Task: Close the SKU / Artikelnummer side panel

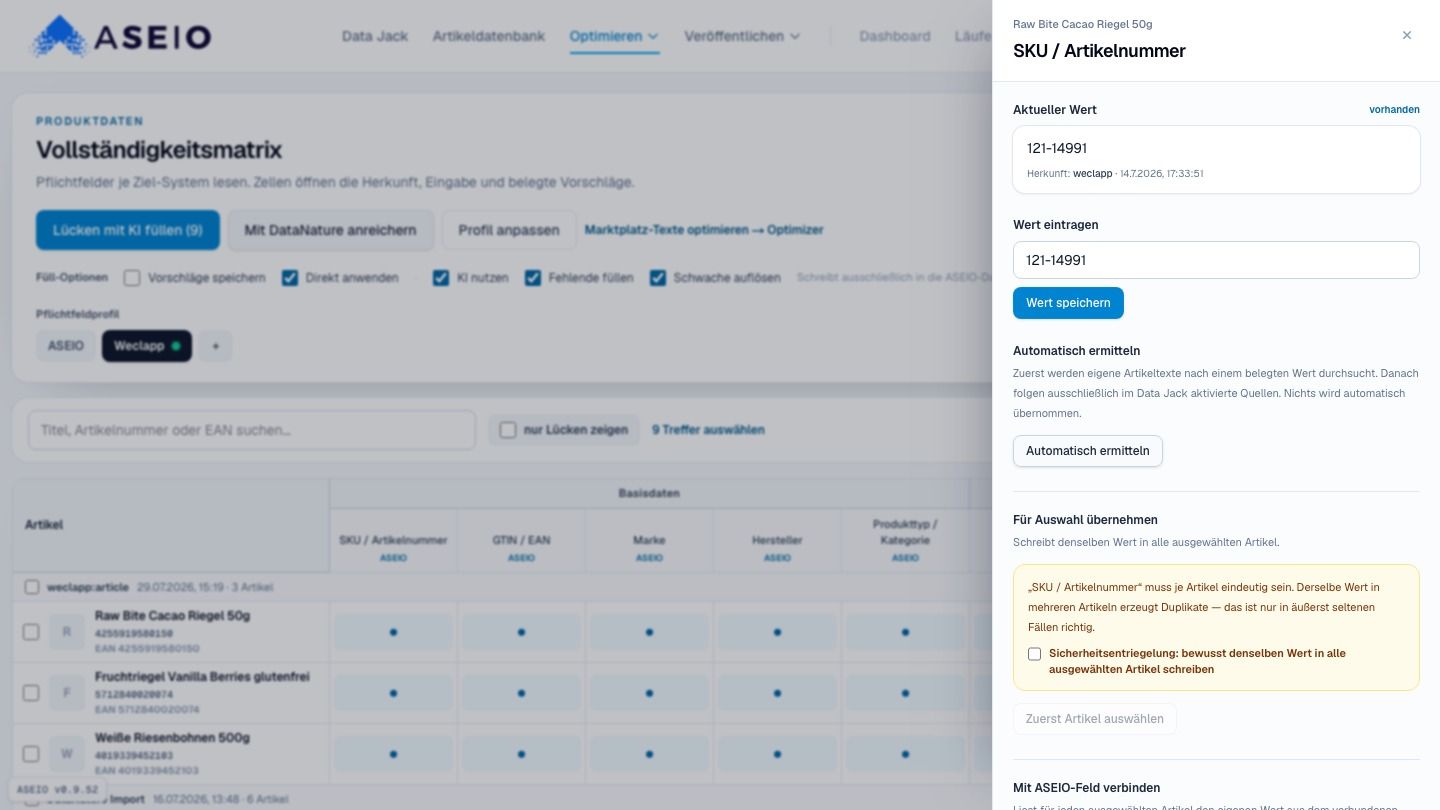Action: [x=1407, y=35]
